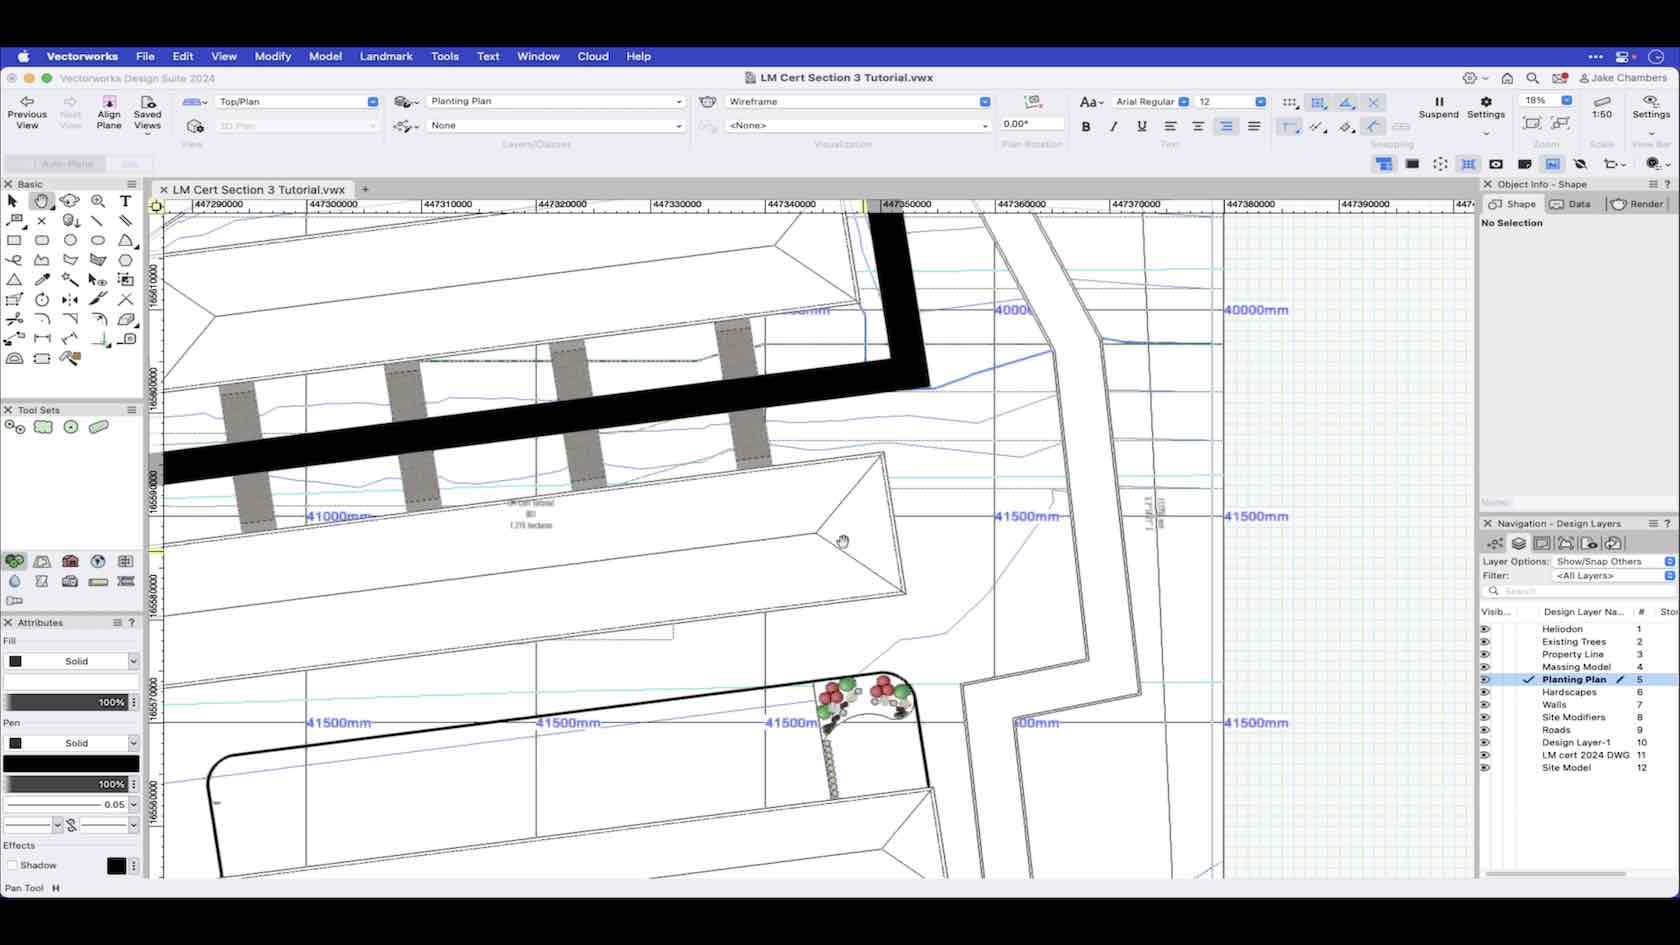This screenshot has height=945, width=1680.
Task: Select the Double Line tool
Action: pos(126,221)
